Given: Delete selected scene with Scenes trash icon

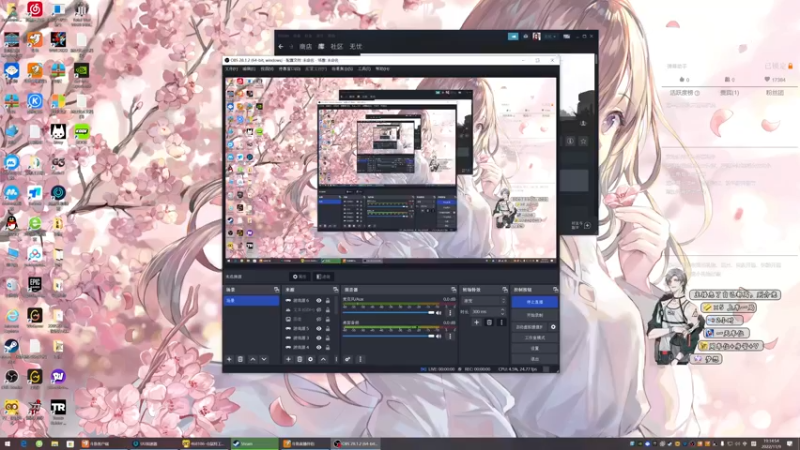Looking at the screenshot, I should tap(240, 359).
